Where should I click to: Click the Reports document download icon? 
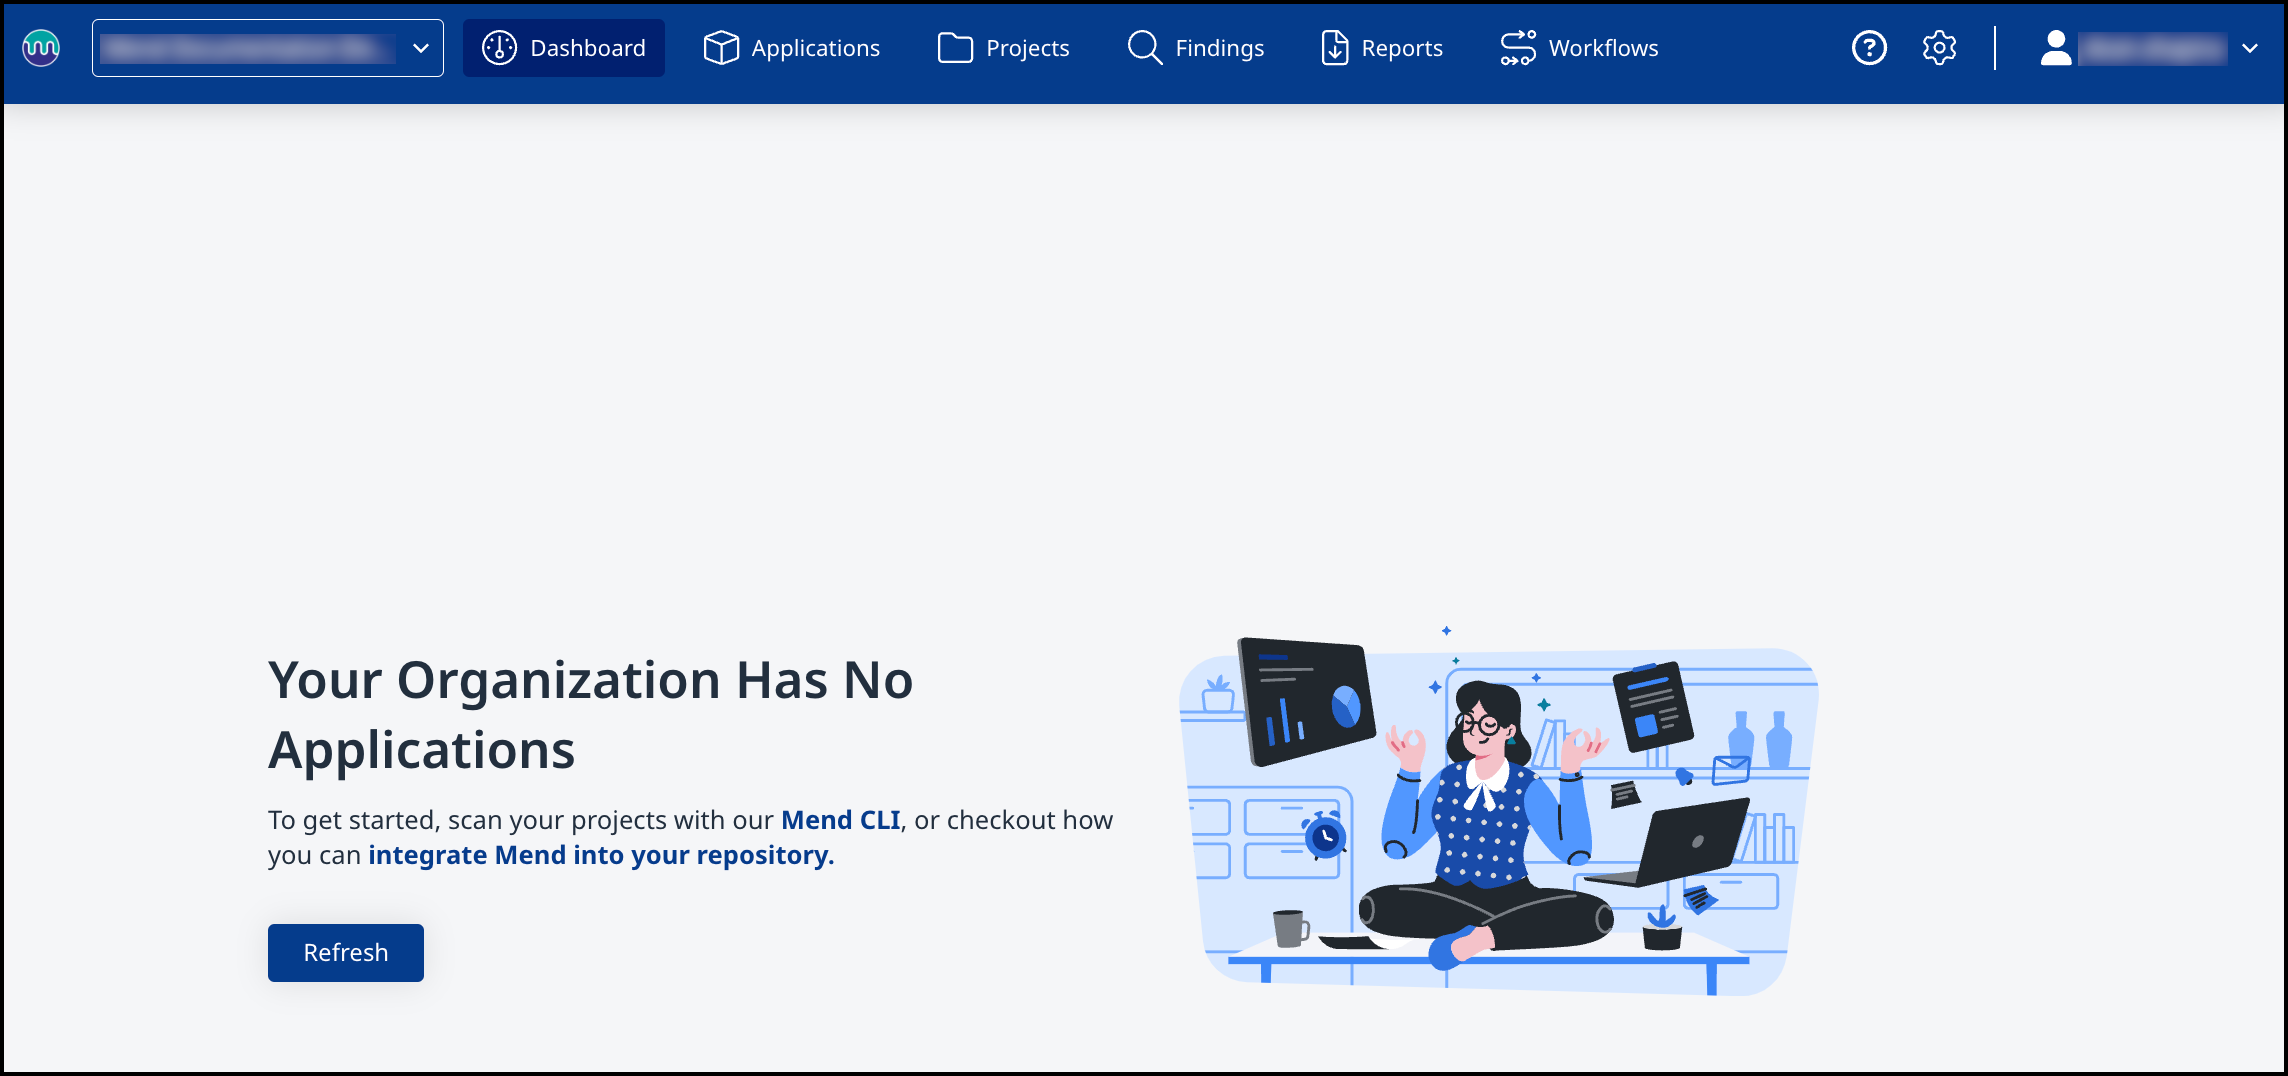[x=1335, y=48]
